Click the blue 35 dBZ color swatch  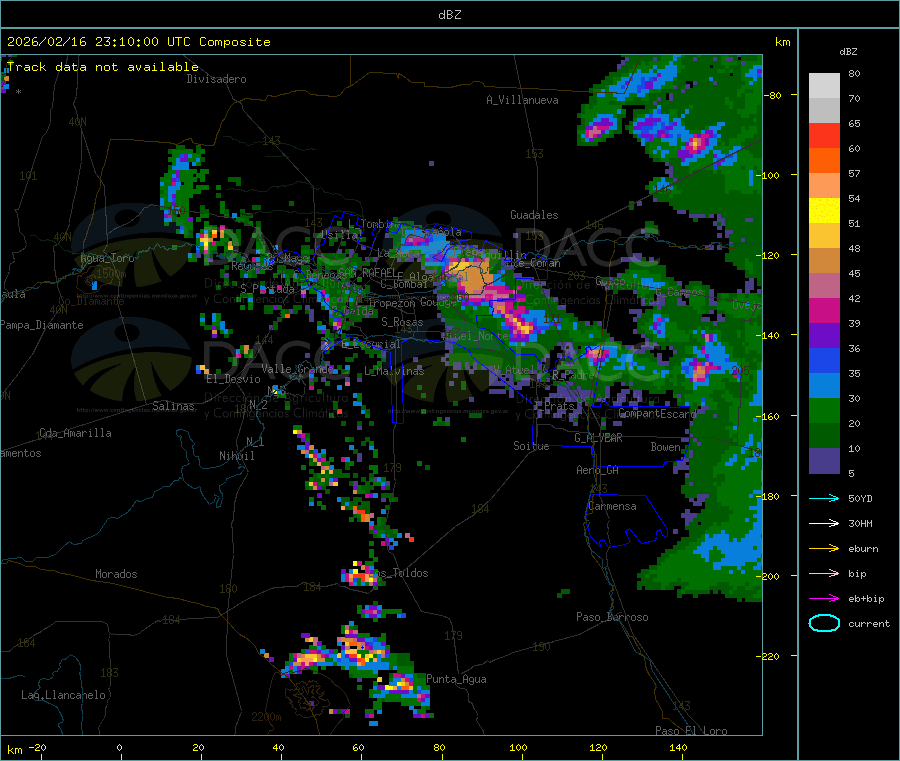824,360
